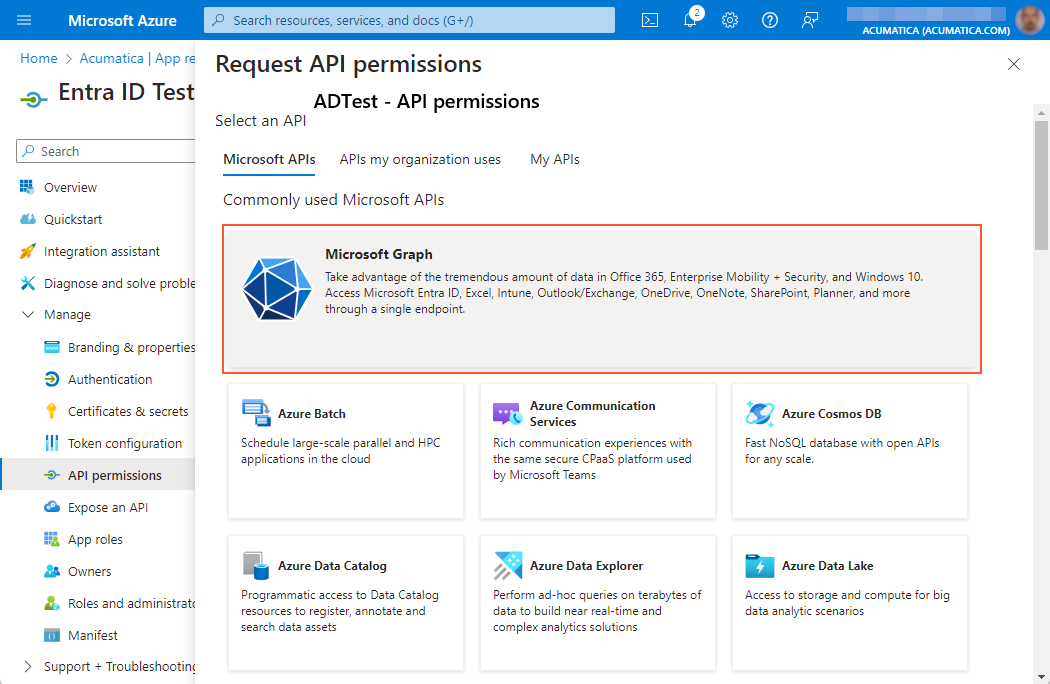The height and width of the screenshot is (684, 1050).
Task: Switch to APIs my organization uses tab
Action: click(x=418, y=158)
